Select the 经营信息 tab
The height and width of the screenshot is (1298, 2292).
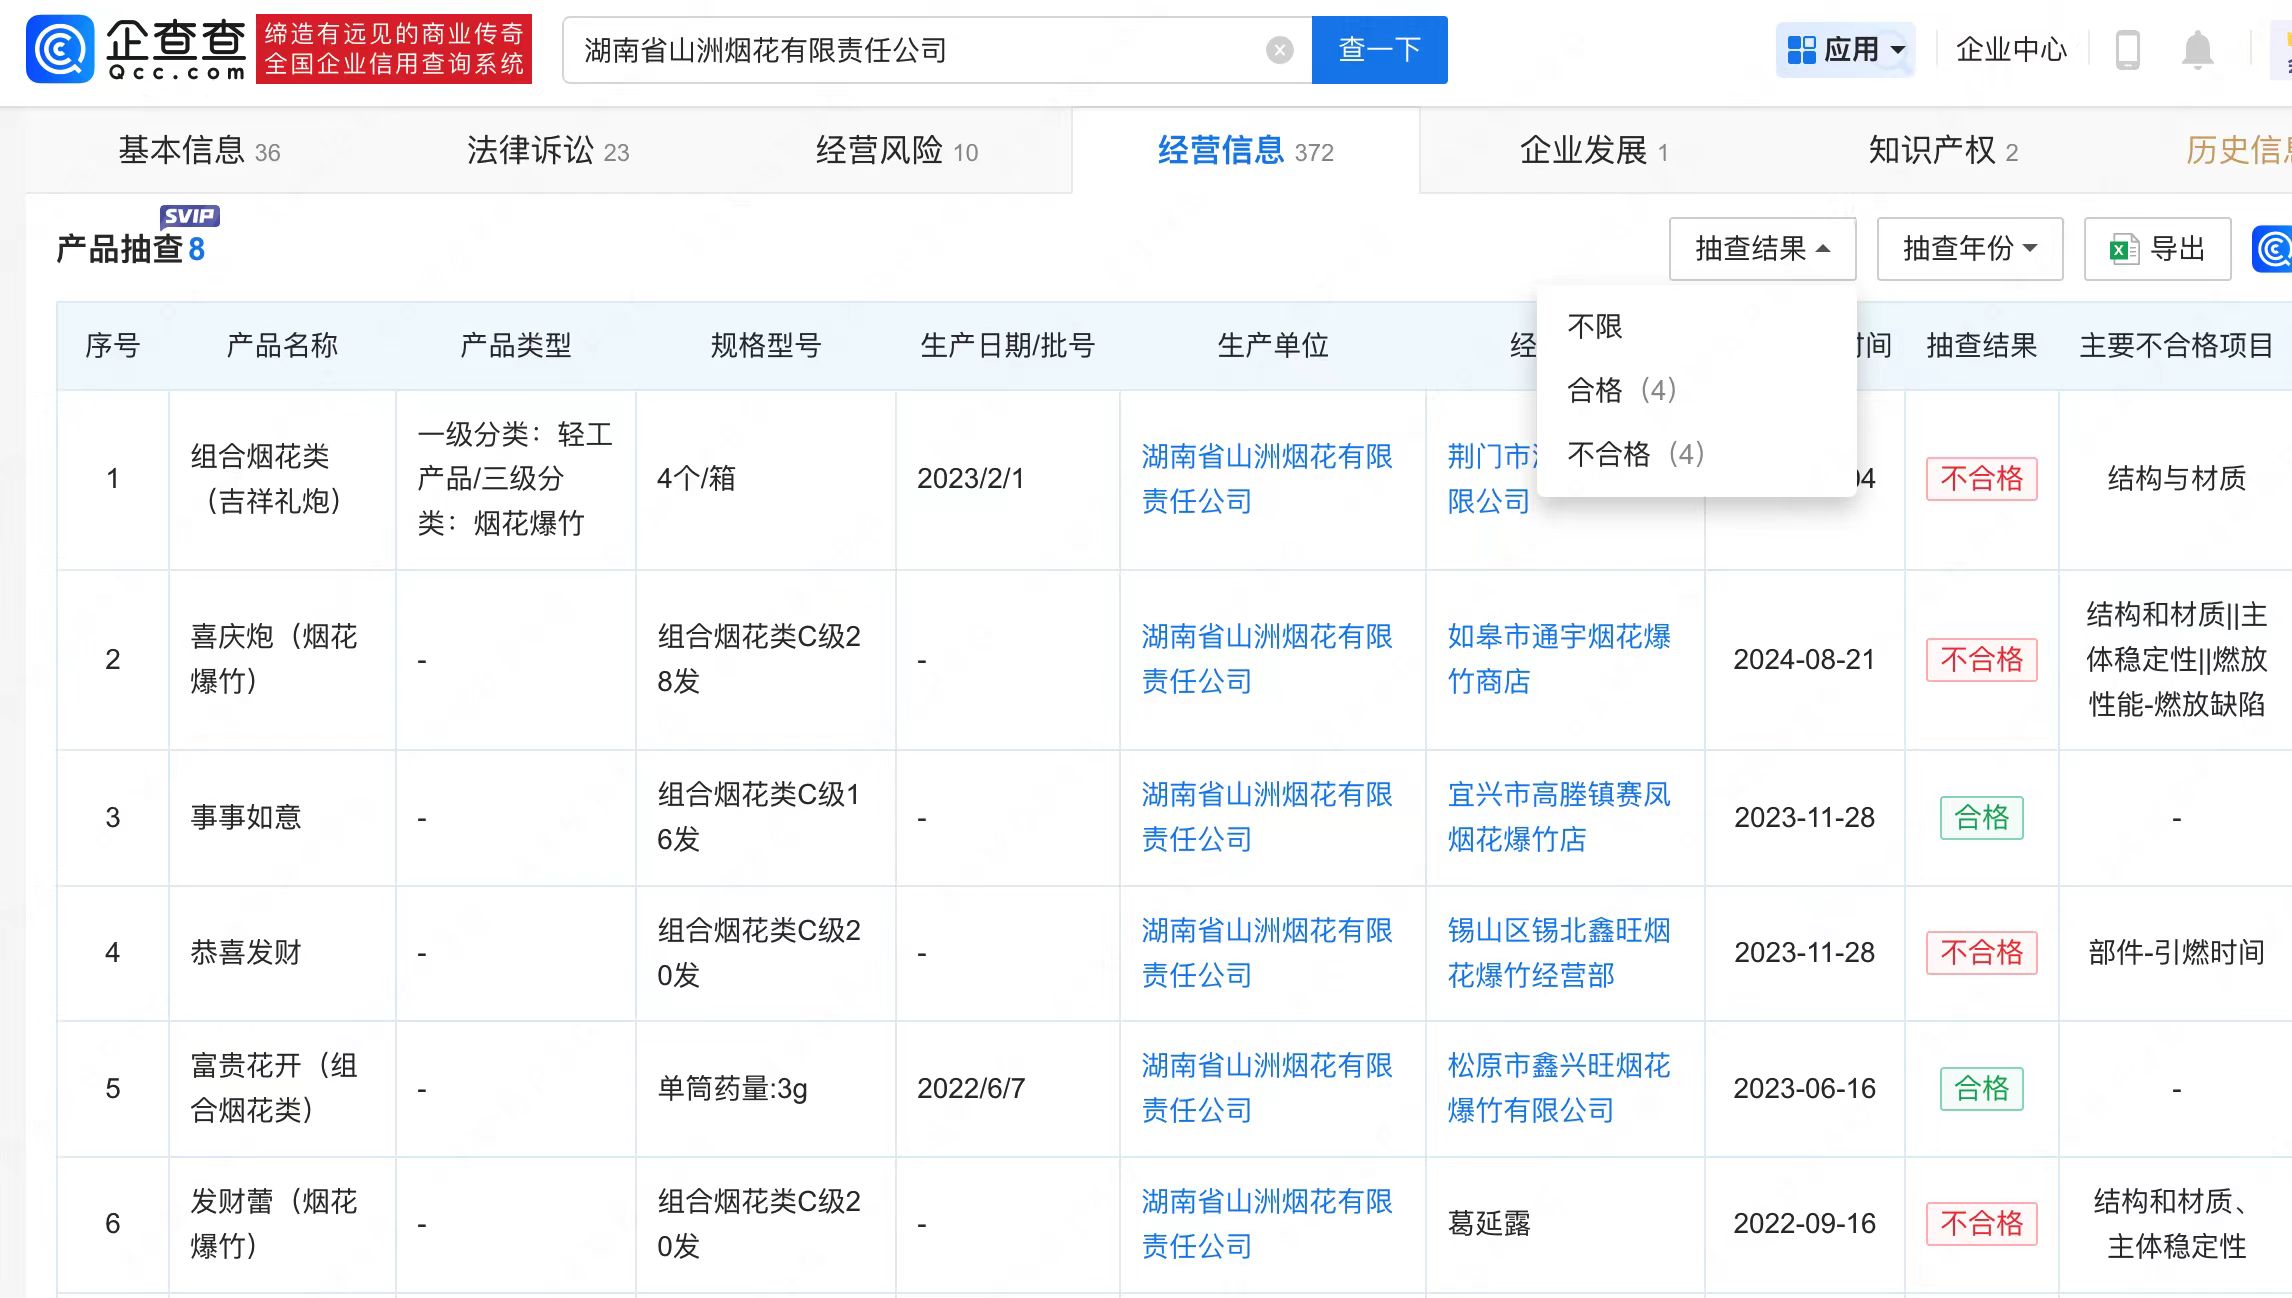1245,151
